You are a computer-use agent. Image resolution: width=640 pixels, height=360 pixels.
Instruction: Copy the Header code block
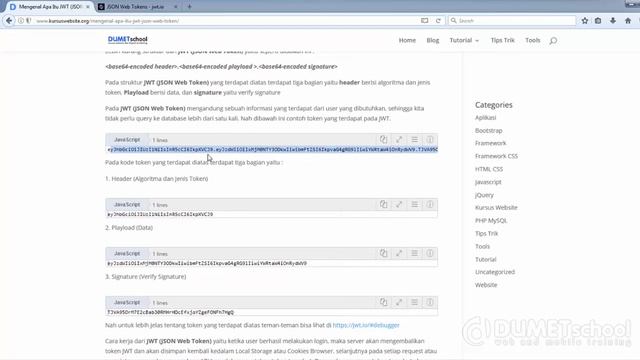pos(383,204)
